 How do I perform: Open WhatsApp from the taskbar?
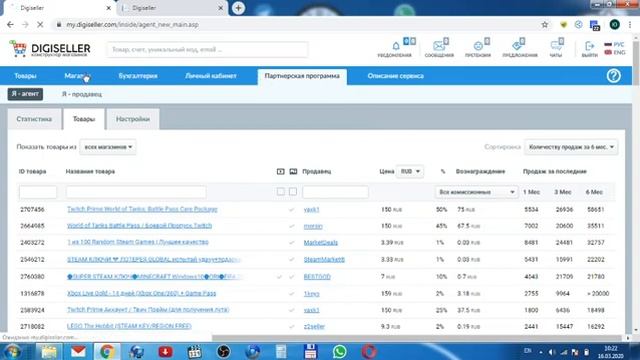pyautogui.click(x=339, y=351)
